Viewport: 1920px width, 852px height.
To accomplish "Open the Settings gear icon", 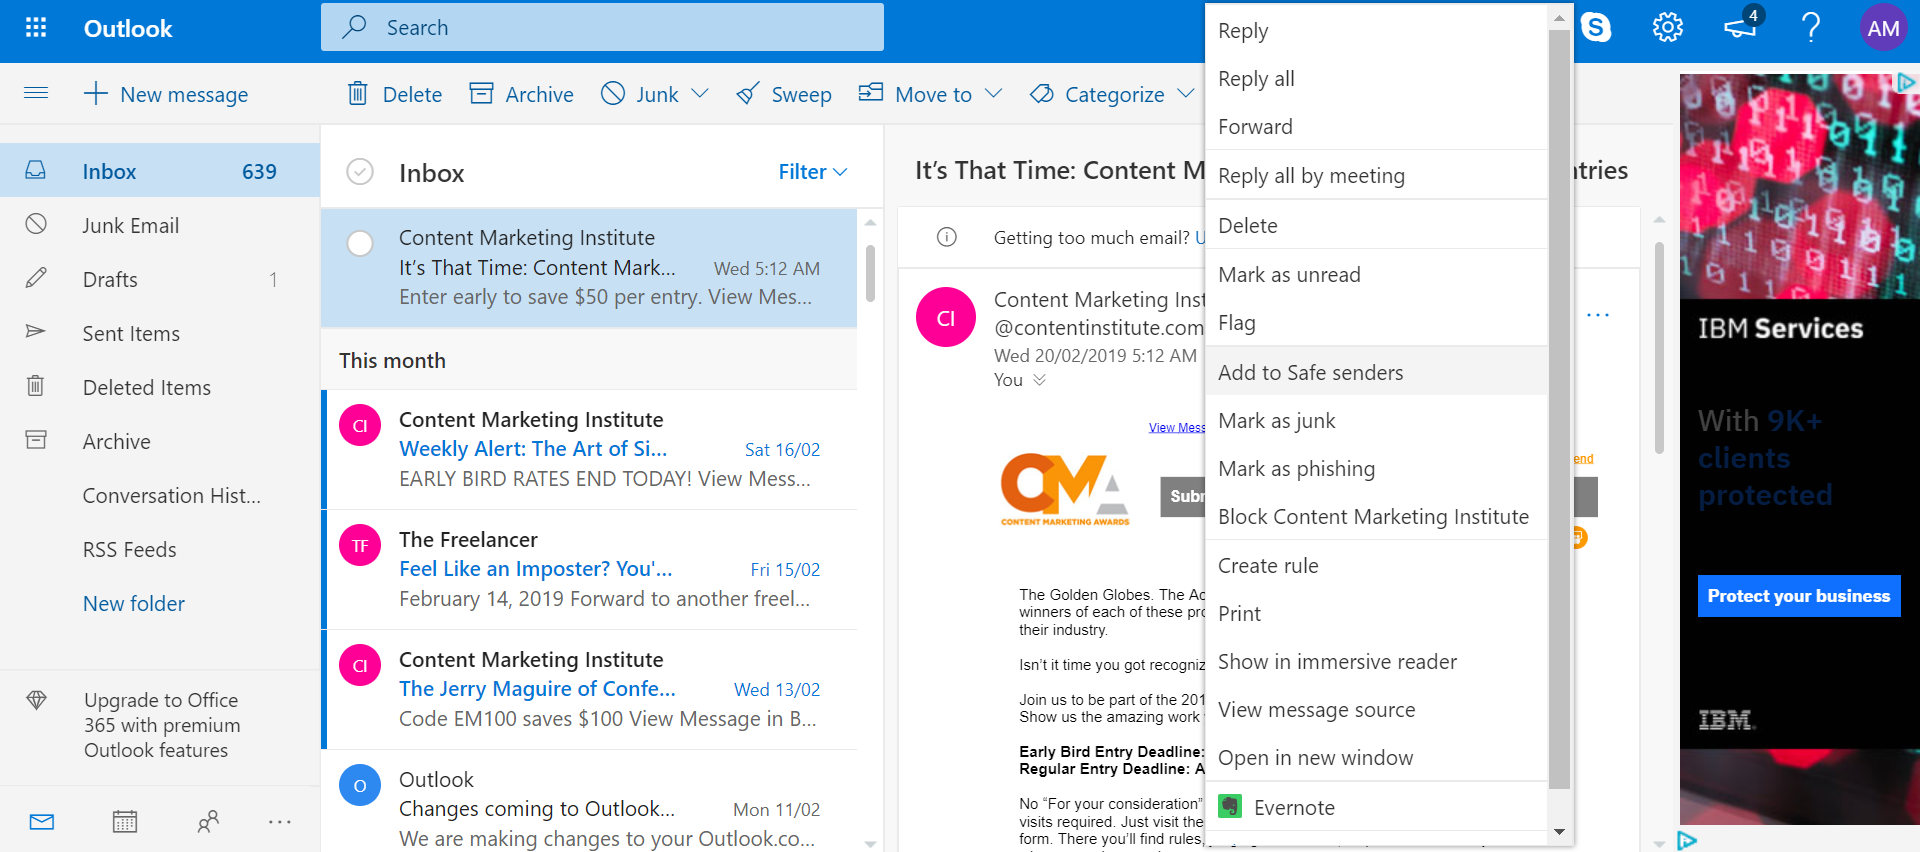I will tap(1668, 28).
